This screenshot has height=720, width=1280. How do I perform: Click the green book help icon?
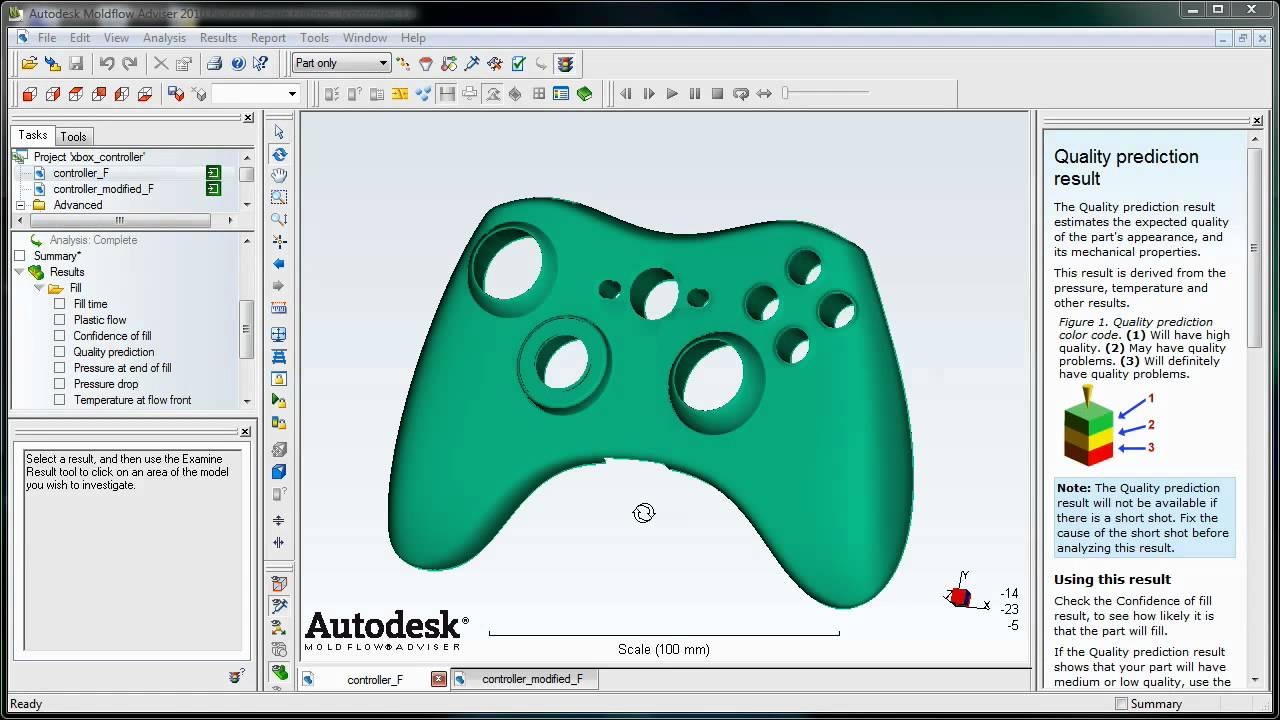click(585, 94)
